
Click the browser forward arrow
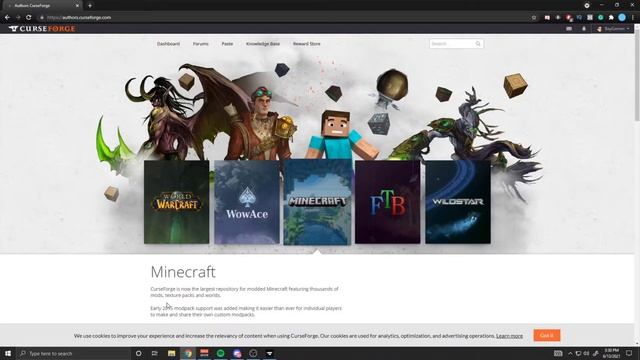tap(18, 18)
